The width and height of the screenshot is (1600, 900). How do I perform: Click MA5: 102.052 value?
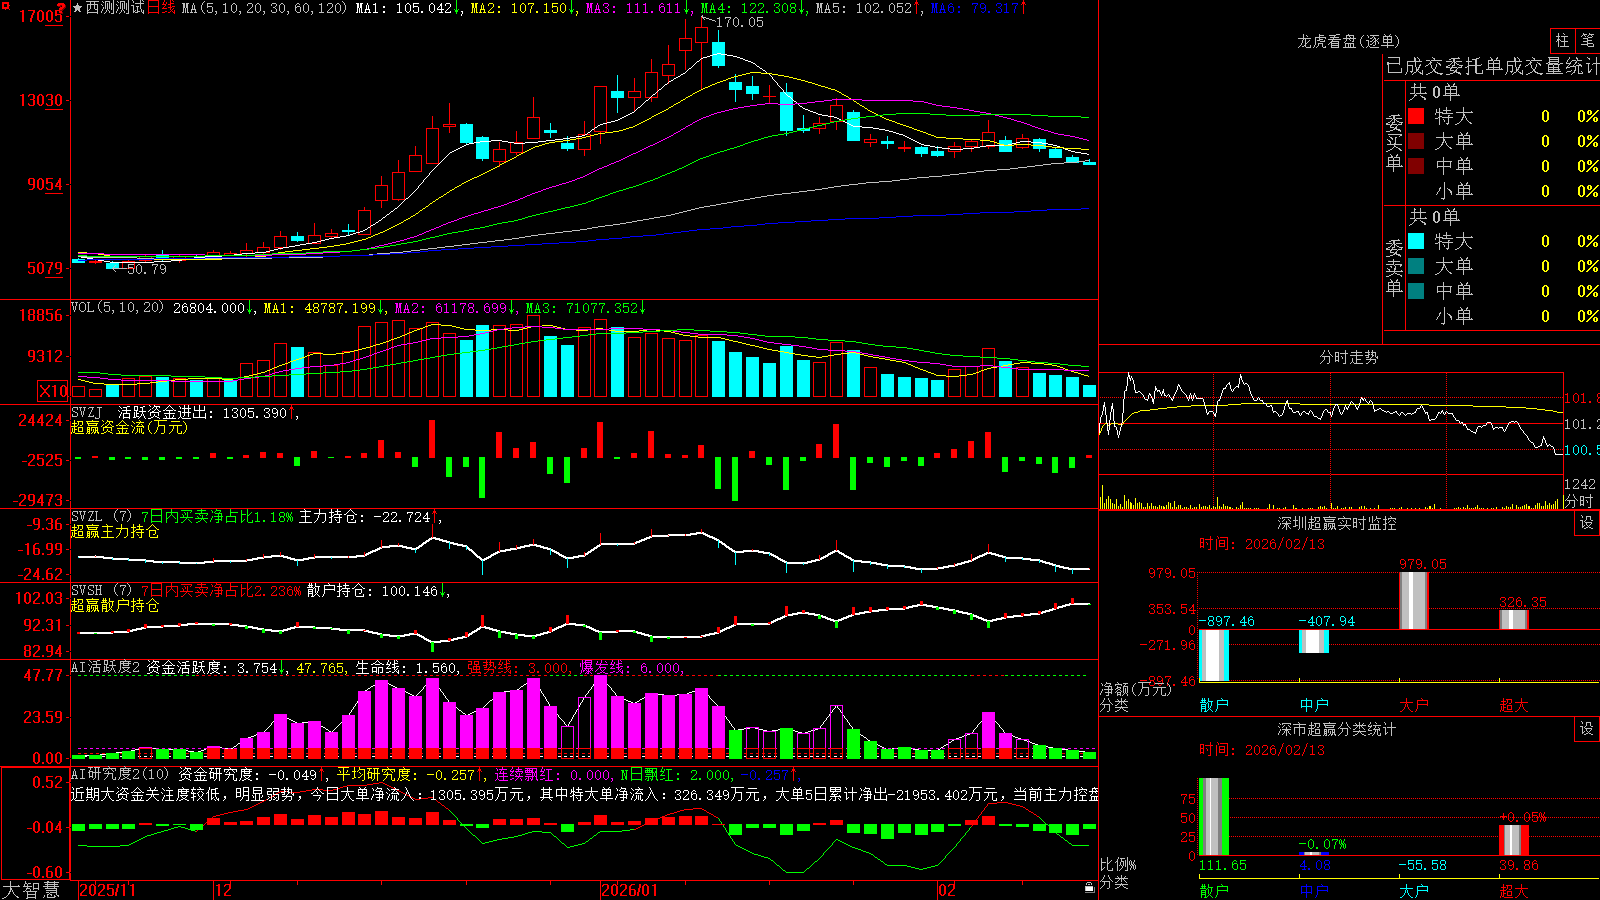coord(868,8)
